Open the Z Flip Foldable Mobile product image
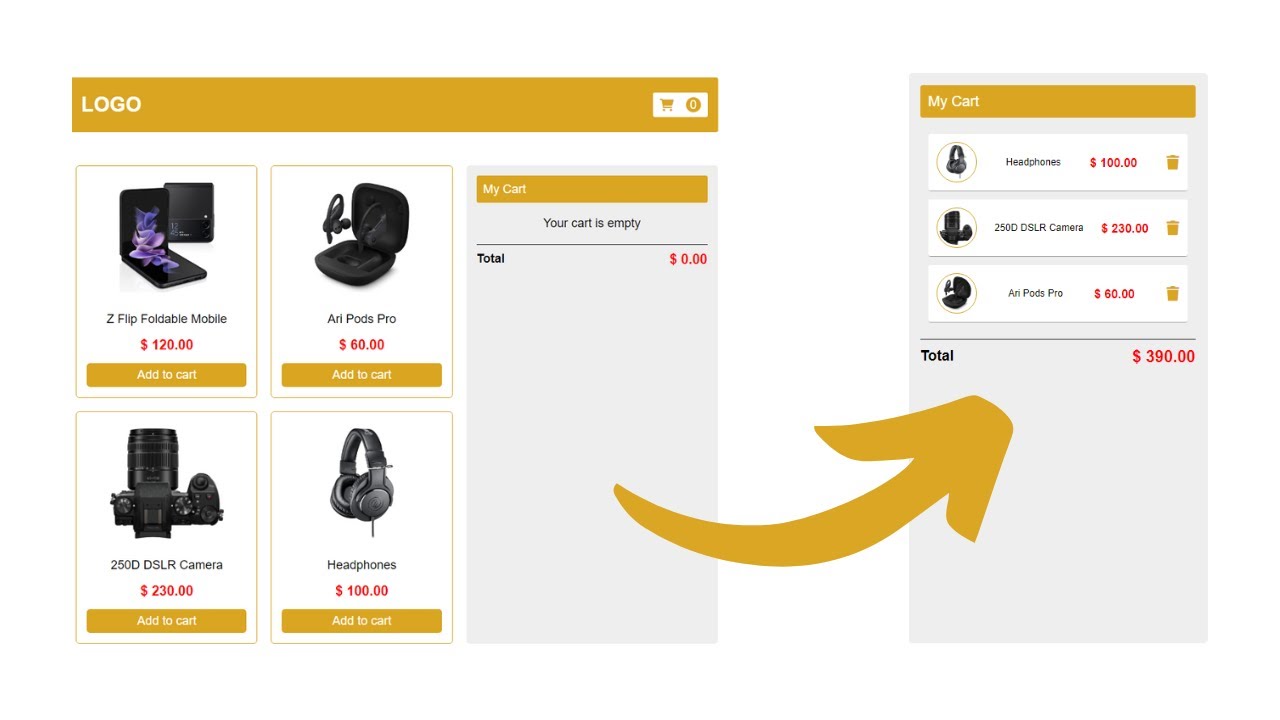Image resolution: width=1280 pixels, height=720 pixels. [x=167, y=236]
